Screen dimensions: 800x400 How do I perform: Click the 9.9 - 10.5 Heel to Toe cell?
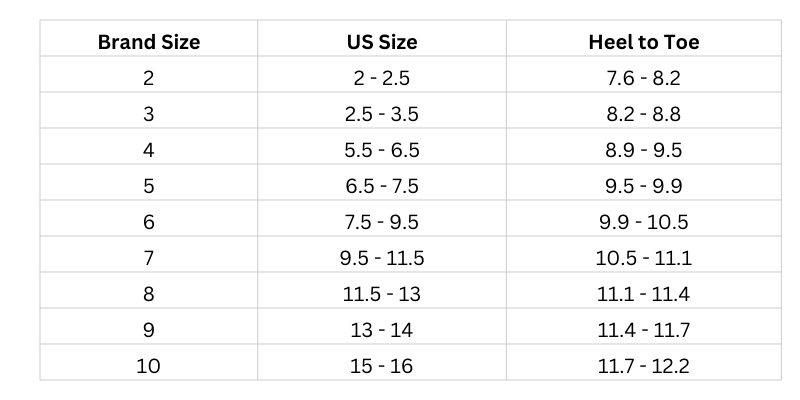click(643, 218)
